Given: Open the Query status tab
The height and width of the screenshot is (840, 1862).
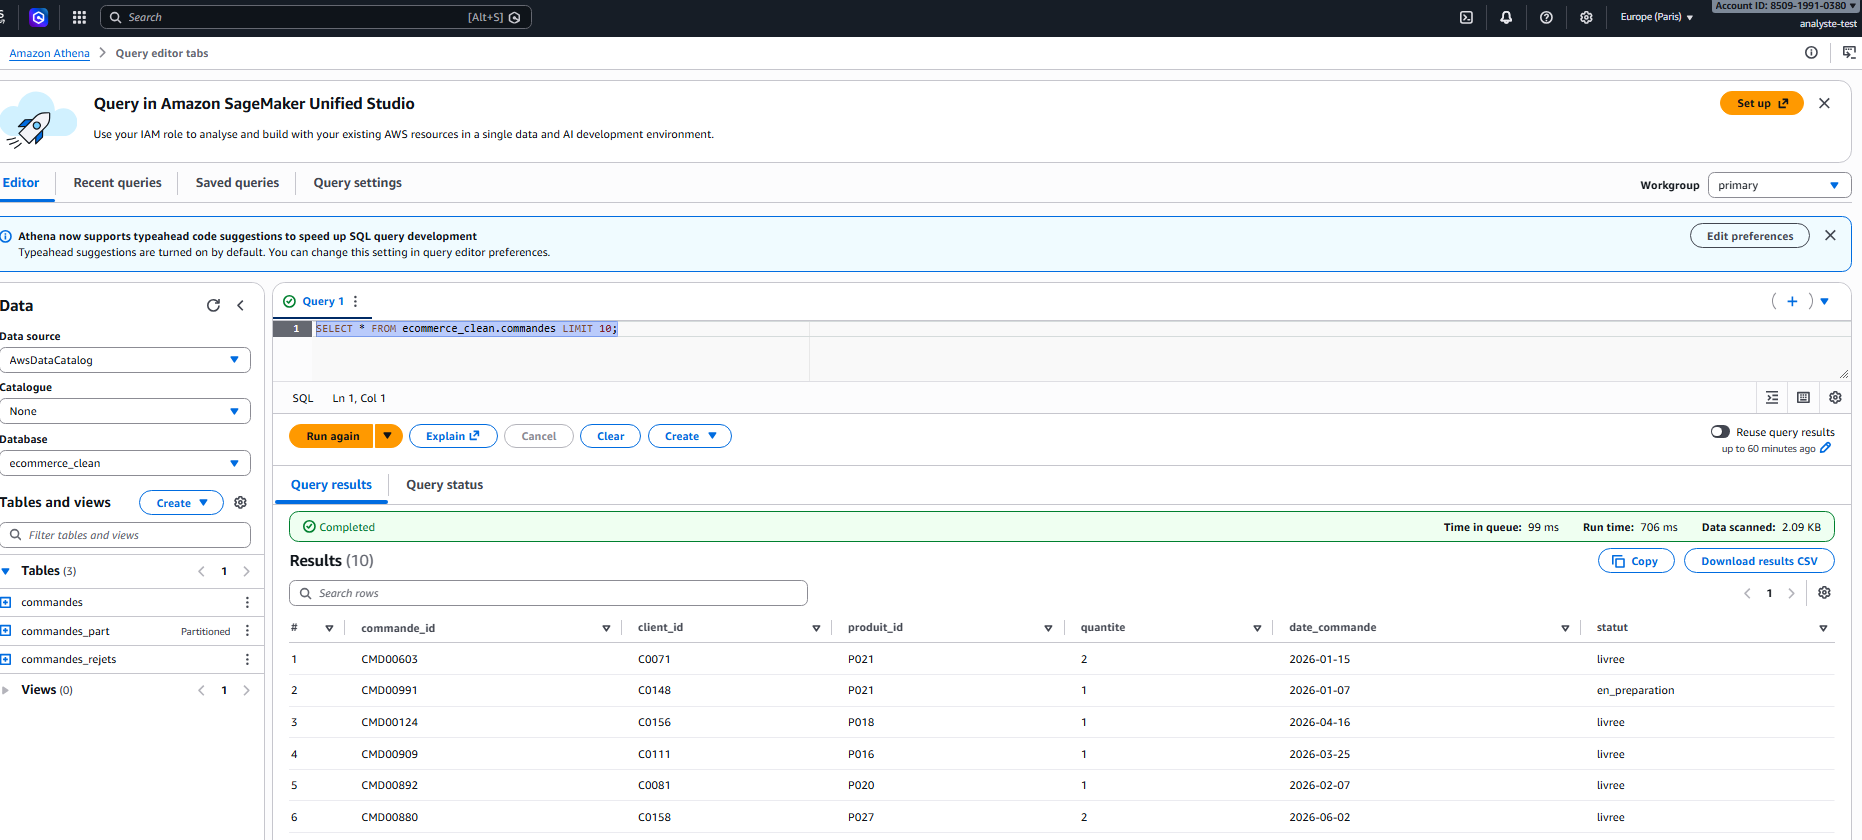Looking at the screenshot, I should click(444, 485).
